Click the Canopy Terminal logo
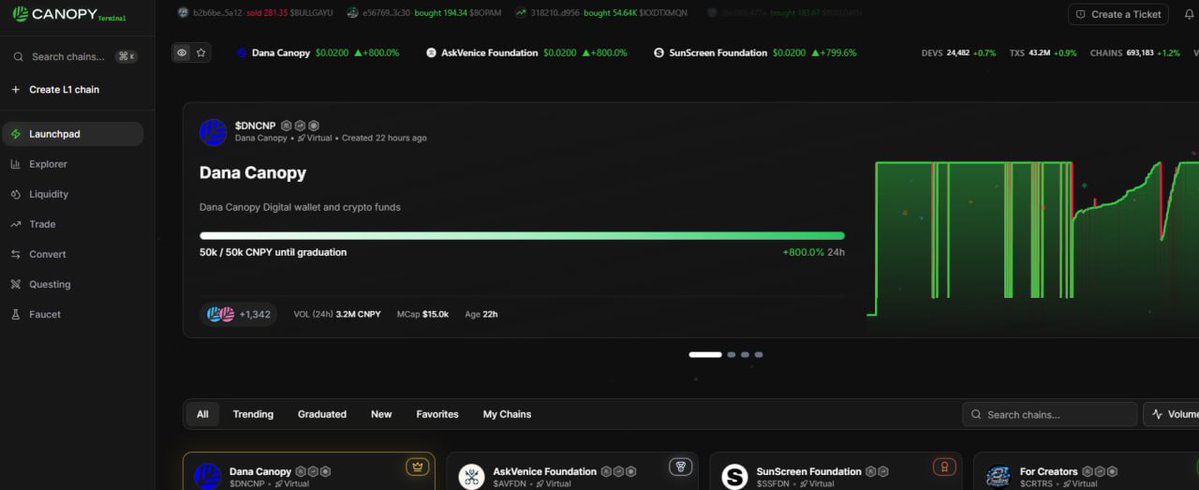This screenshot has height=490, width=1199. [x=69, y=14]
